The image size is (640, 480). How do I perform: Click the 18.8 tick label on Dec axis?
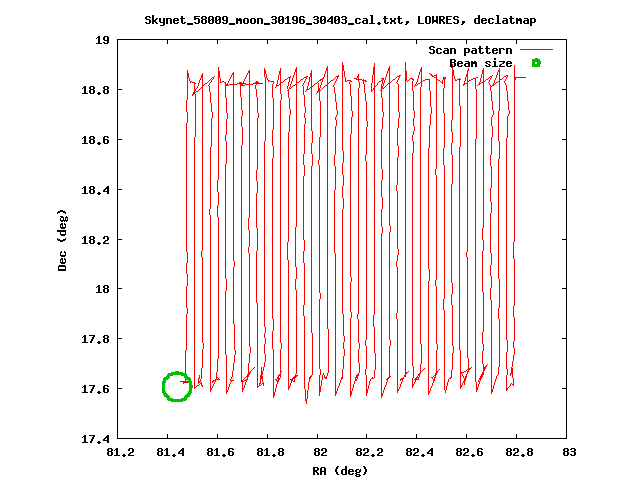96,90
